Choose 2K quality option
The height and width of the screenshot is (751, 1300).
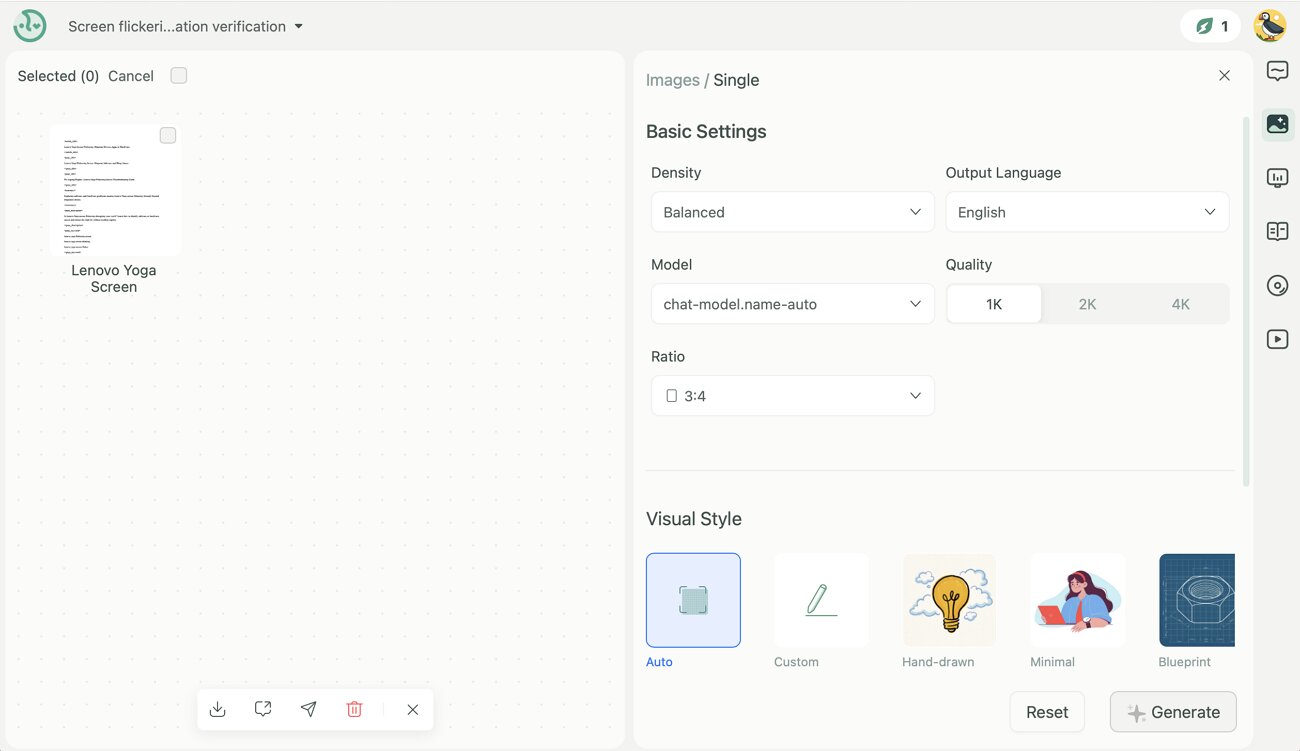pos(1087,304)
